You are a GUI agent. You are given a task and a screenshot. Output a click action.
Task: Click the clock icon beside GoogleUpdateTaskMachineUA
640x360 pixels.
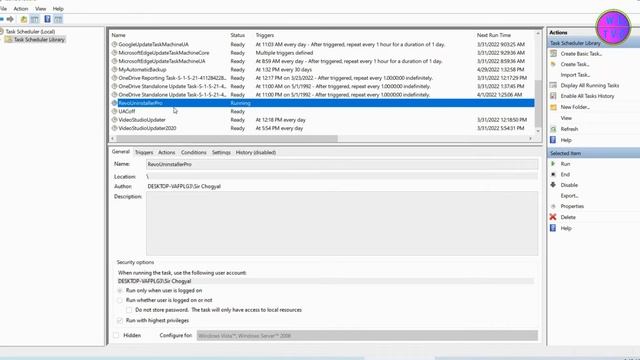pos(114,44)
